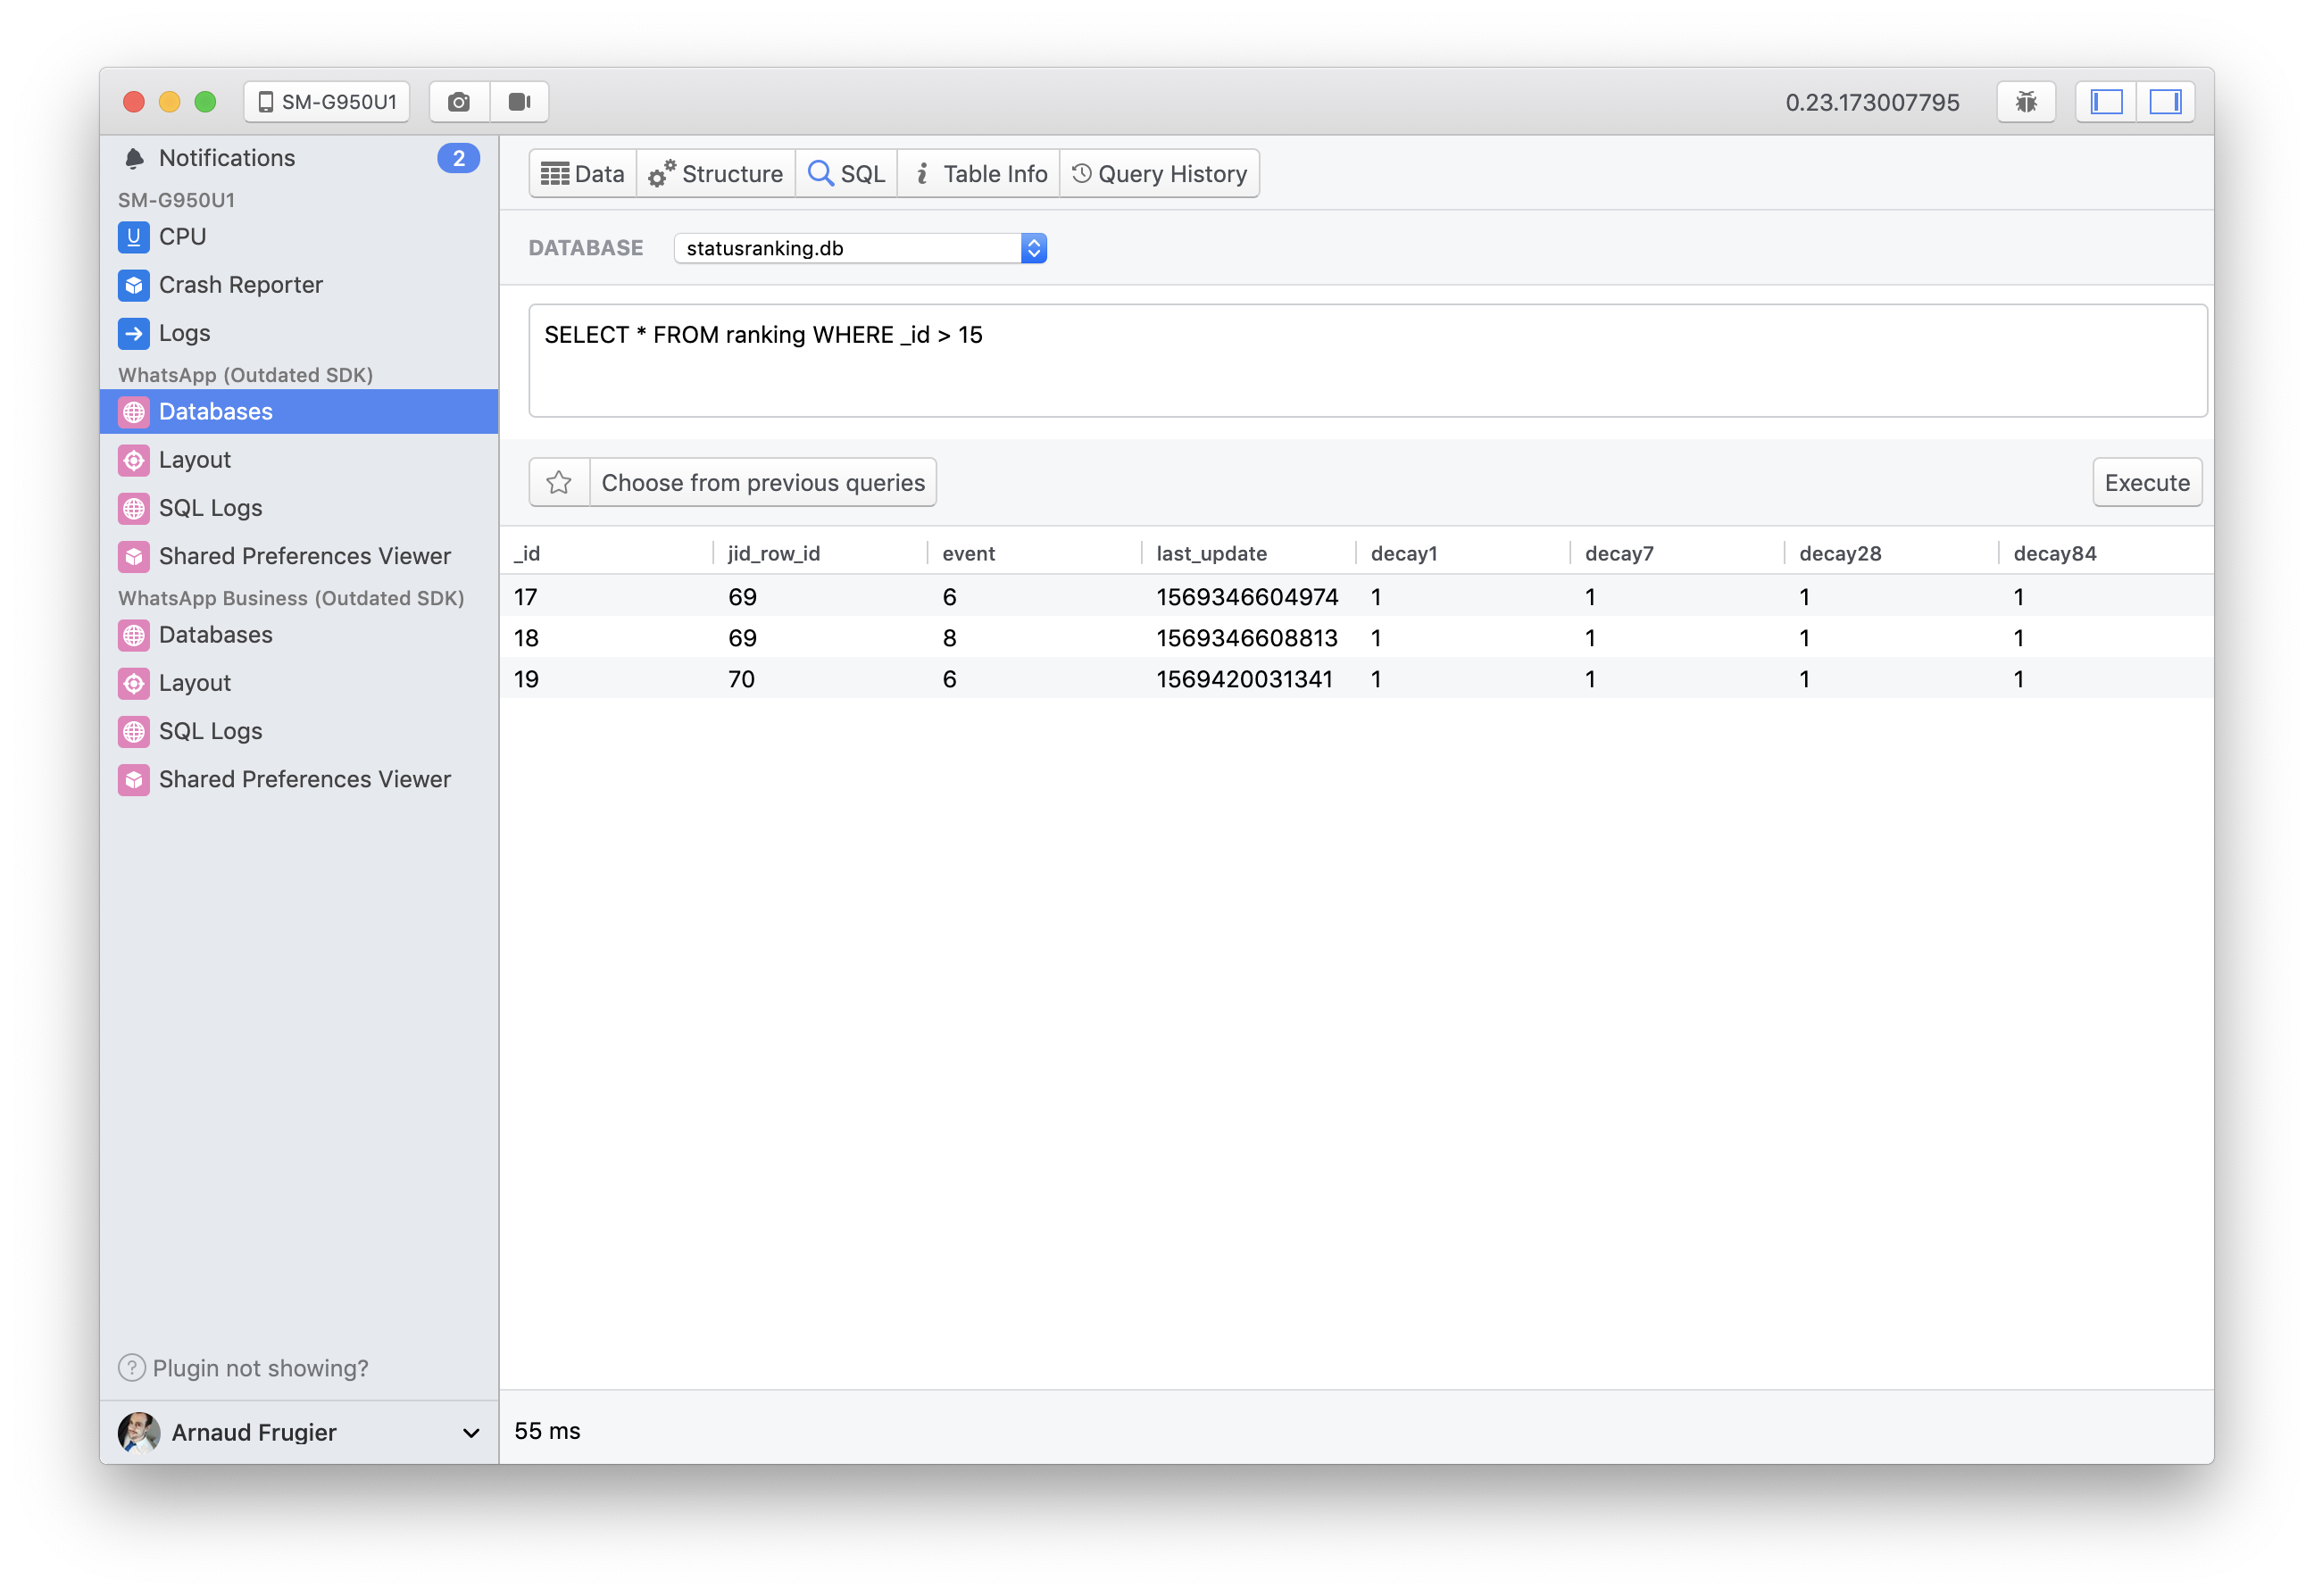
Task: Start screen recording with the video icon
Action: 519,101
